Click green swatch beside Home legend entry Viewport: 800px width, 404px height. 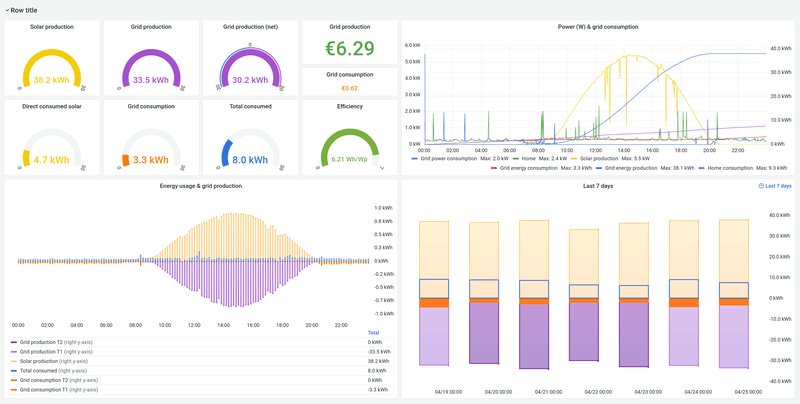[517, 159]
